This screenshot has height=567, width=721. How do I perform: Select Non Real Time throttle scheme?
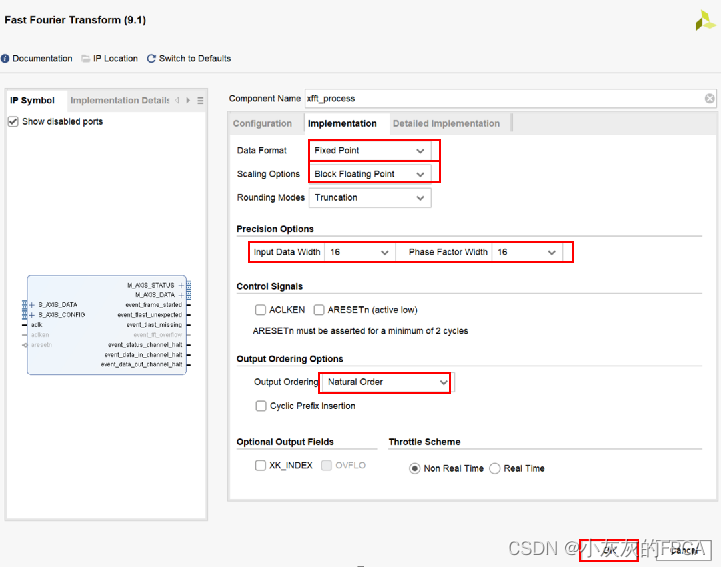click(x=414, y=469)
